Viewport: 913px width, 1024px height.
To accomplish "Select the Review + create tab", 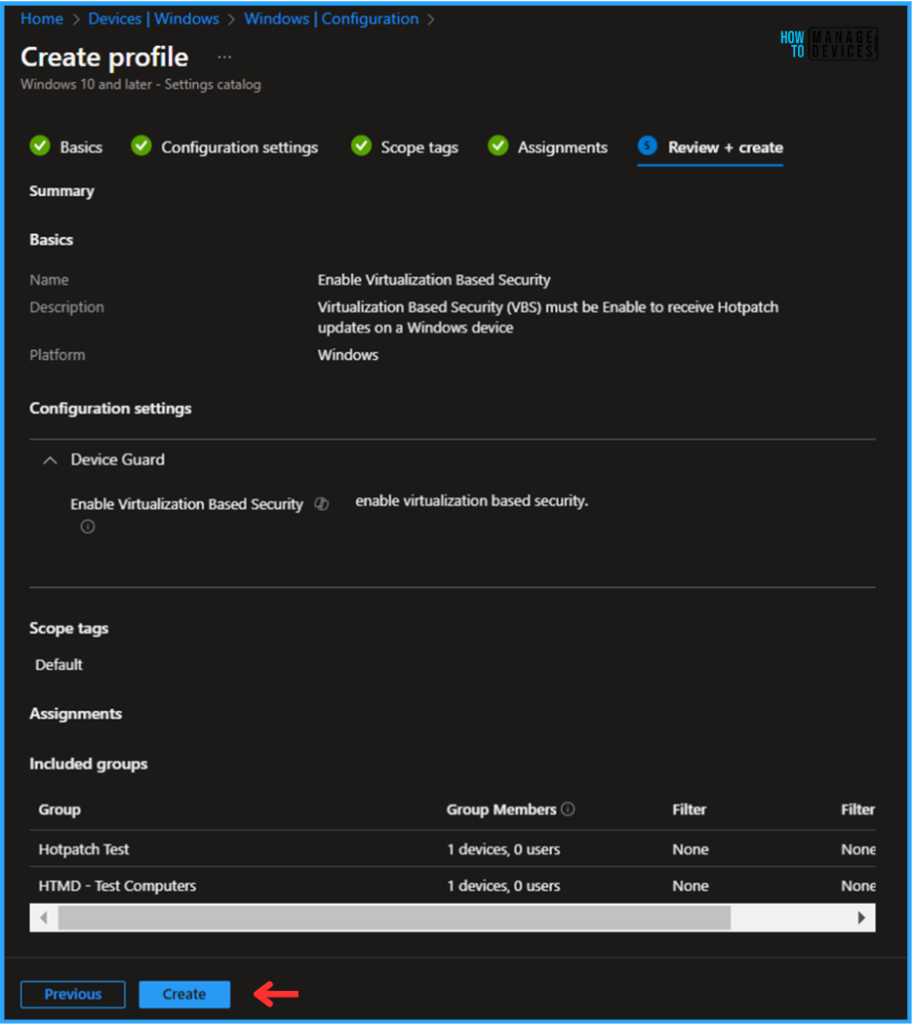I will coord(711,148).
